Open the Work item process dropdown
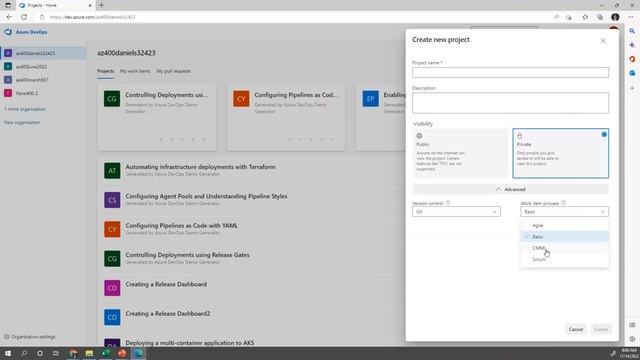 coord(564,212)
